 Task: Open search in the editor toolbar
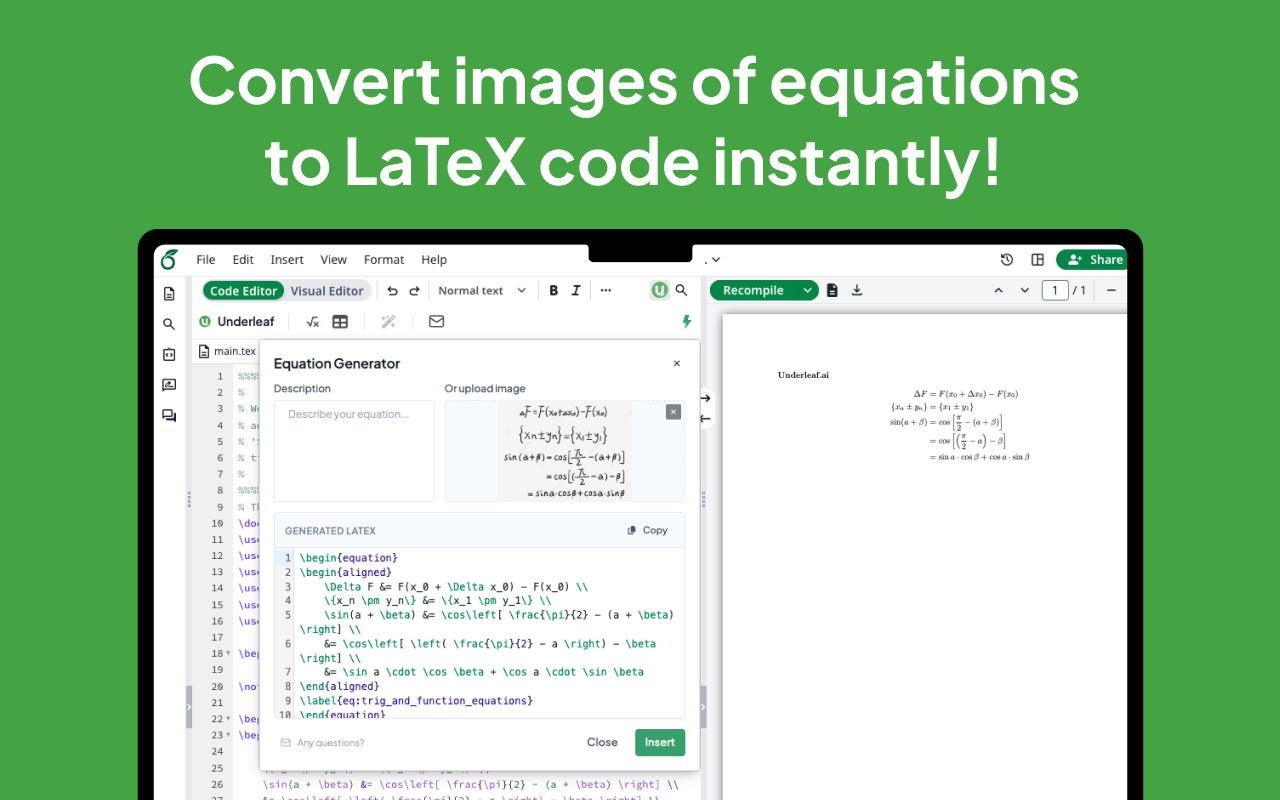[681, 290]
